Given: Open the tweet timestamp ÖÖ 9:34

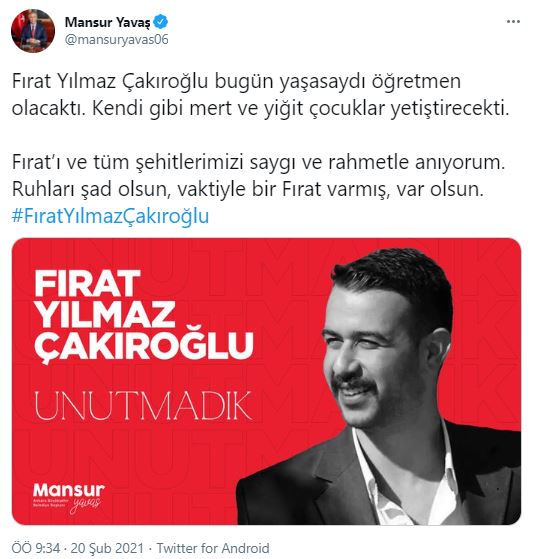Looking at the screenshot, I should click(36, 548).
